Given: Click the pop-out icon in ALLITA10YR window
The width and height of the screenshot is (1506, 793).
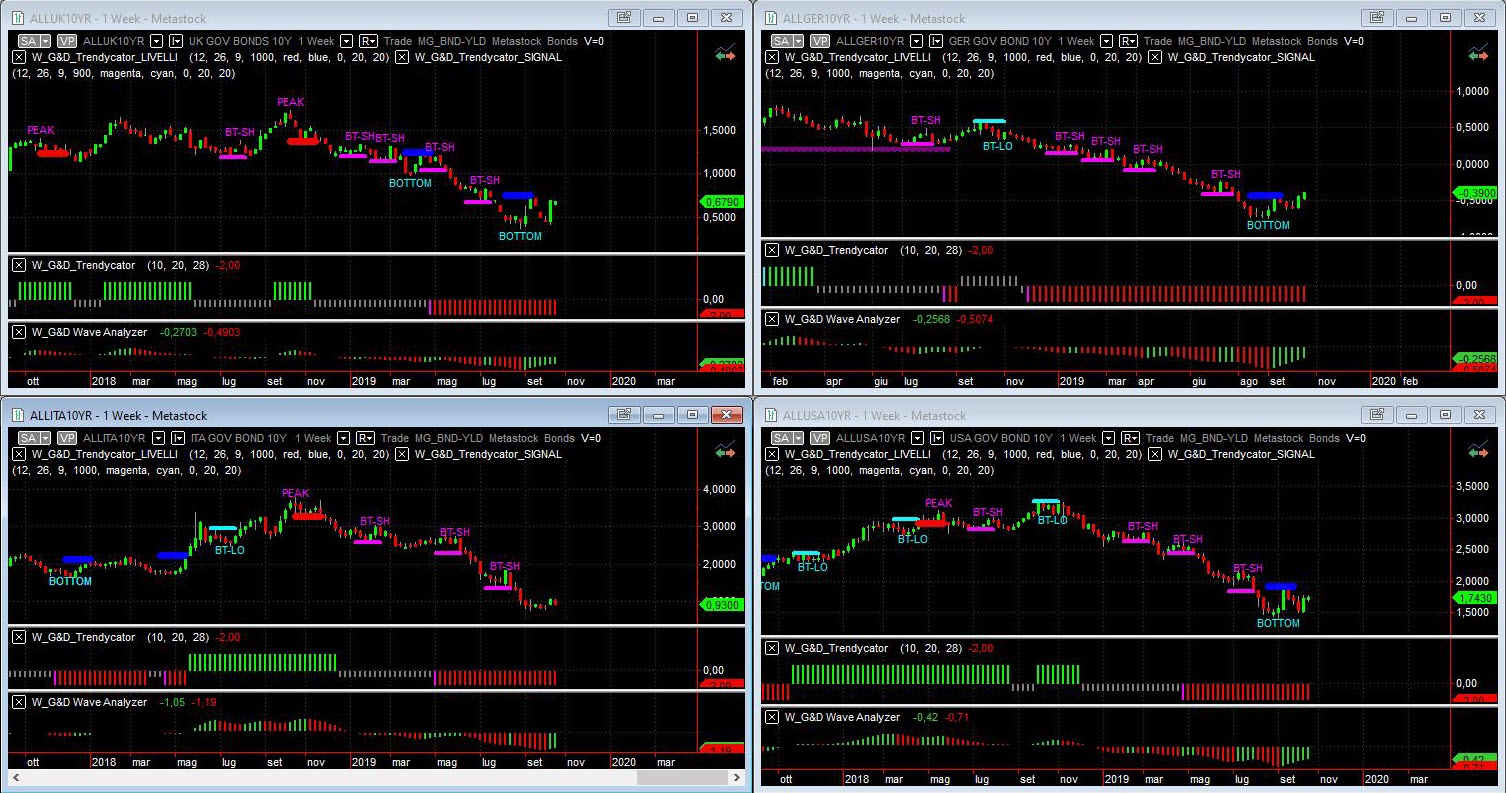Looking at the screenshot, I should (624, 414).
